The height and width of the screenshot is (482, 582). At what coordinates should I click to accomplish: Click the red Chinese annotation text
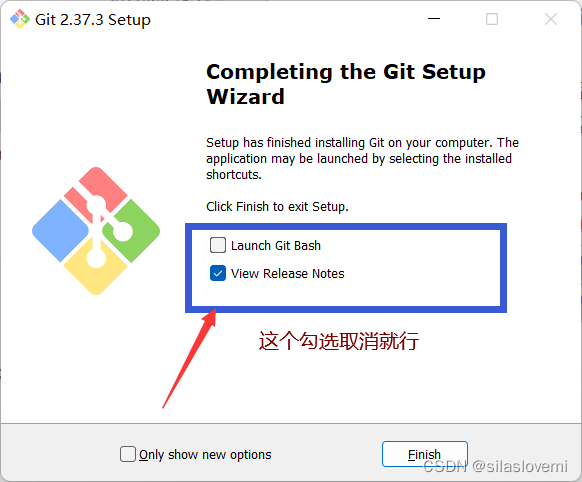point(339,341)
